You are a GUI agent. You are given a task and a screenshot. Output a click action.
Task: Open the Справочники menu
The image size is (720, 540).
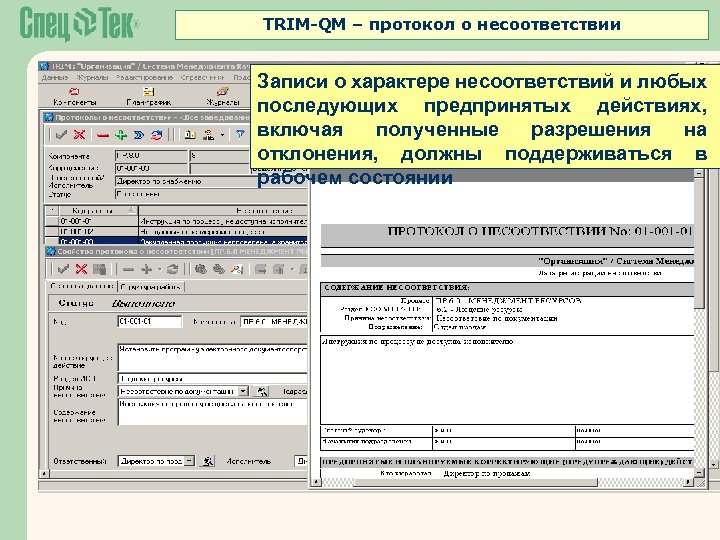point(202,78)
